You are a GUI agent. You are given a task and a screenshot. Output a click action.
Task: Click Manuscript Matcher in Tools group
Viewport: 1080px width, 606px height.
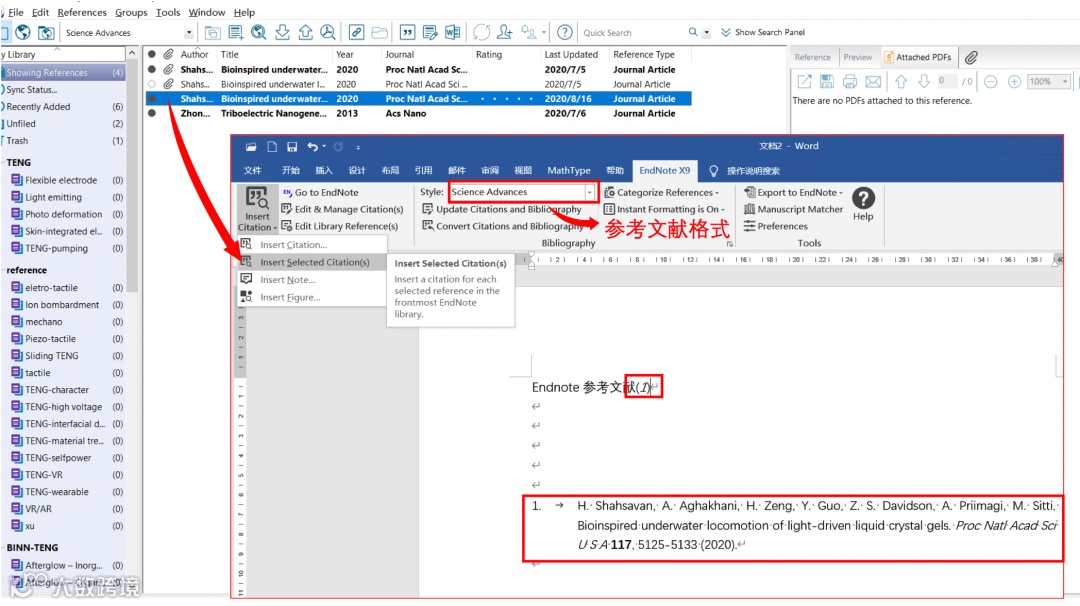click(x=793, y=209)
